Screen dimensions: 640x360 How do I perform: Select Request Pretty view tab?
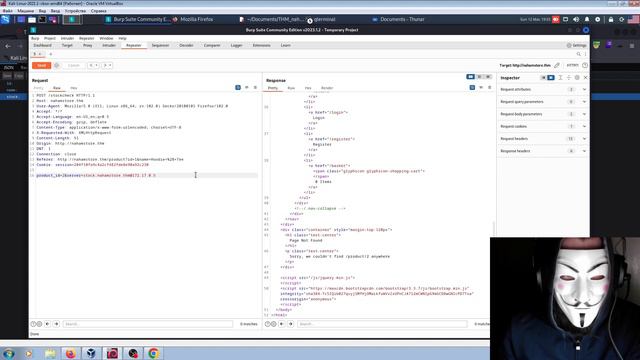pyautogui.click(x=38, y=88)
